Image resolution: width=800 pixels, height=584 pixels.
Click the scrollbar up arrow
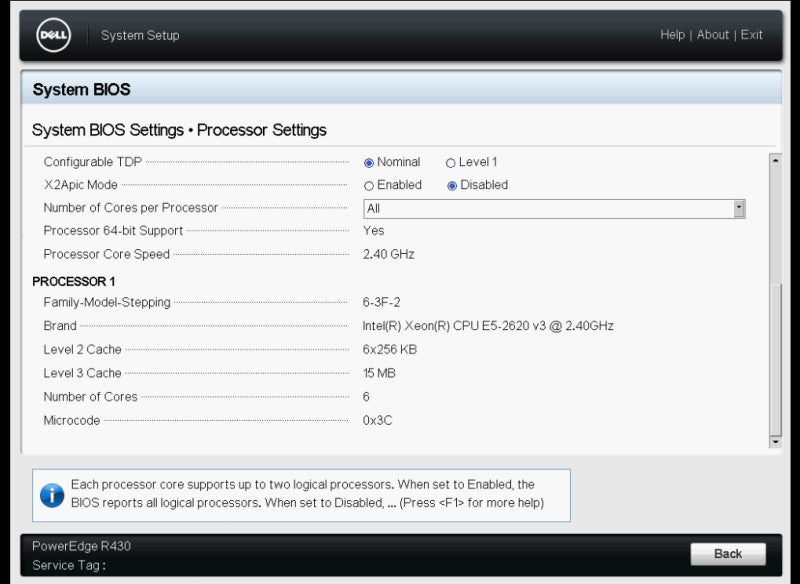pyautogui.click(x=776, y=160)
